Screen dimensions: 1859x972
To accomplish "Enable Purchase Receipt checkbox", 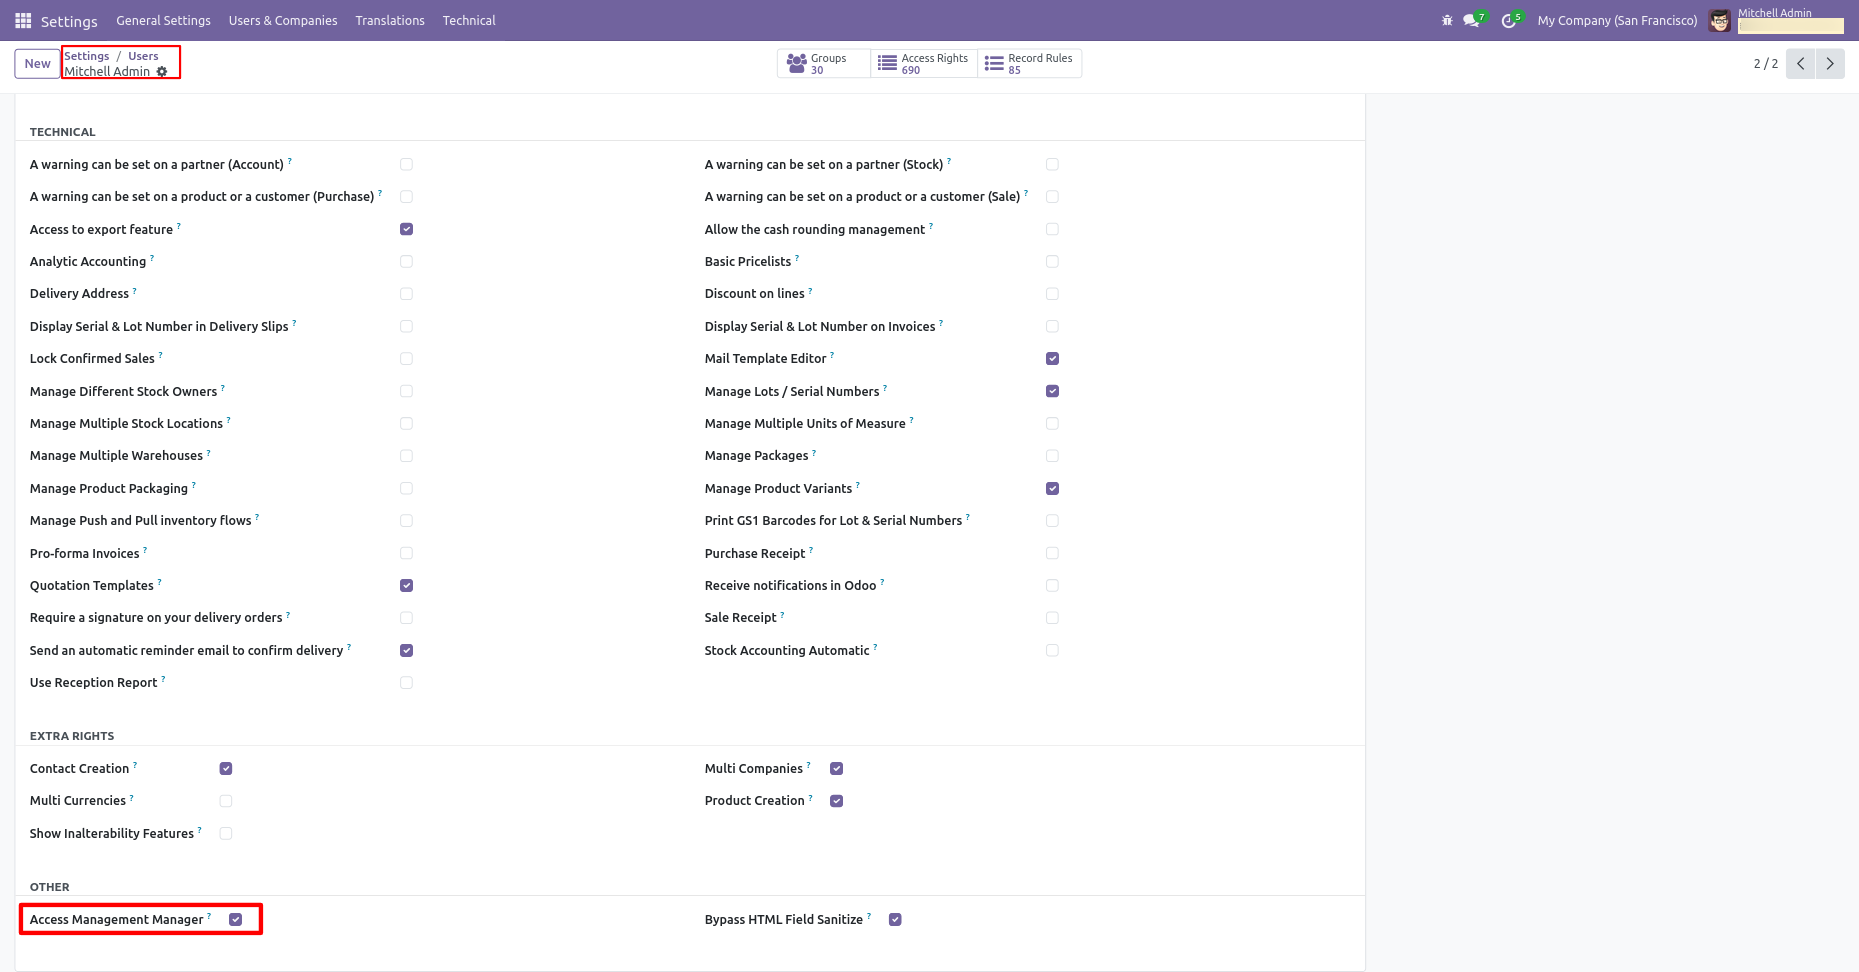I will [x=1052, y=553].
